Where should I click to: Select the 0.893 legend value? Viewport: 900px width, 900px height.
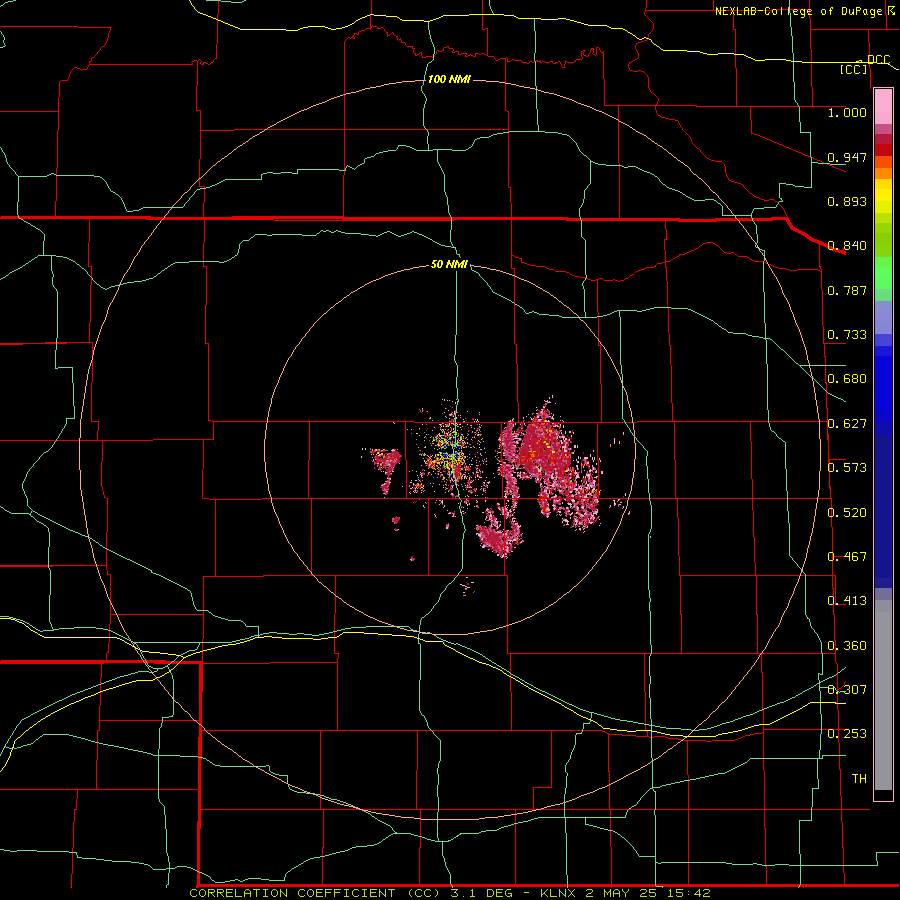[847, 201]
